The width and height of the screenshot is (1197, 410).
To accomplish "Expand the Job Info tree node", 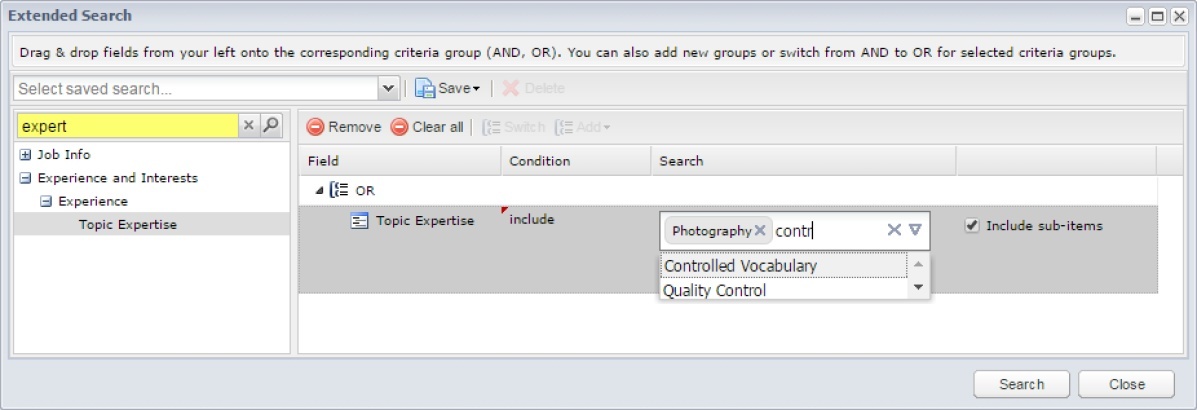I will (26, 154).
